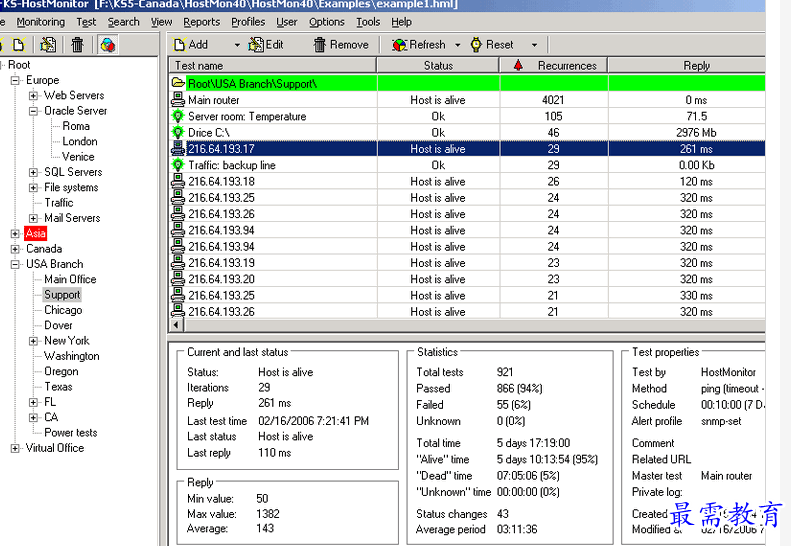Collapse the Oracle Server node
Screen dimensions: 791x546
[x=33, y=111]
